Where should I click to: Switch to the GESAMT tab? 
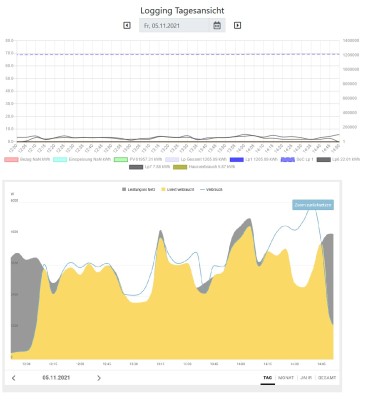pos(327,378)
